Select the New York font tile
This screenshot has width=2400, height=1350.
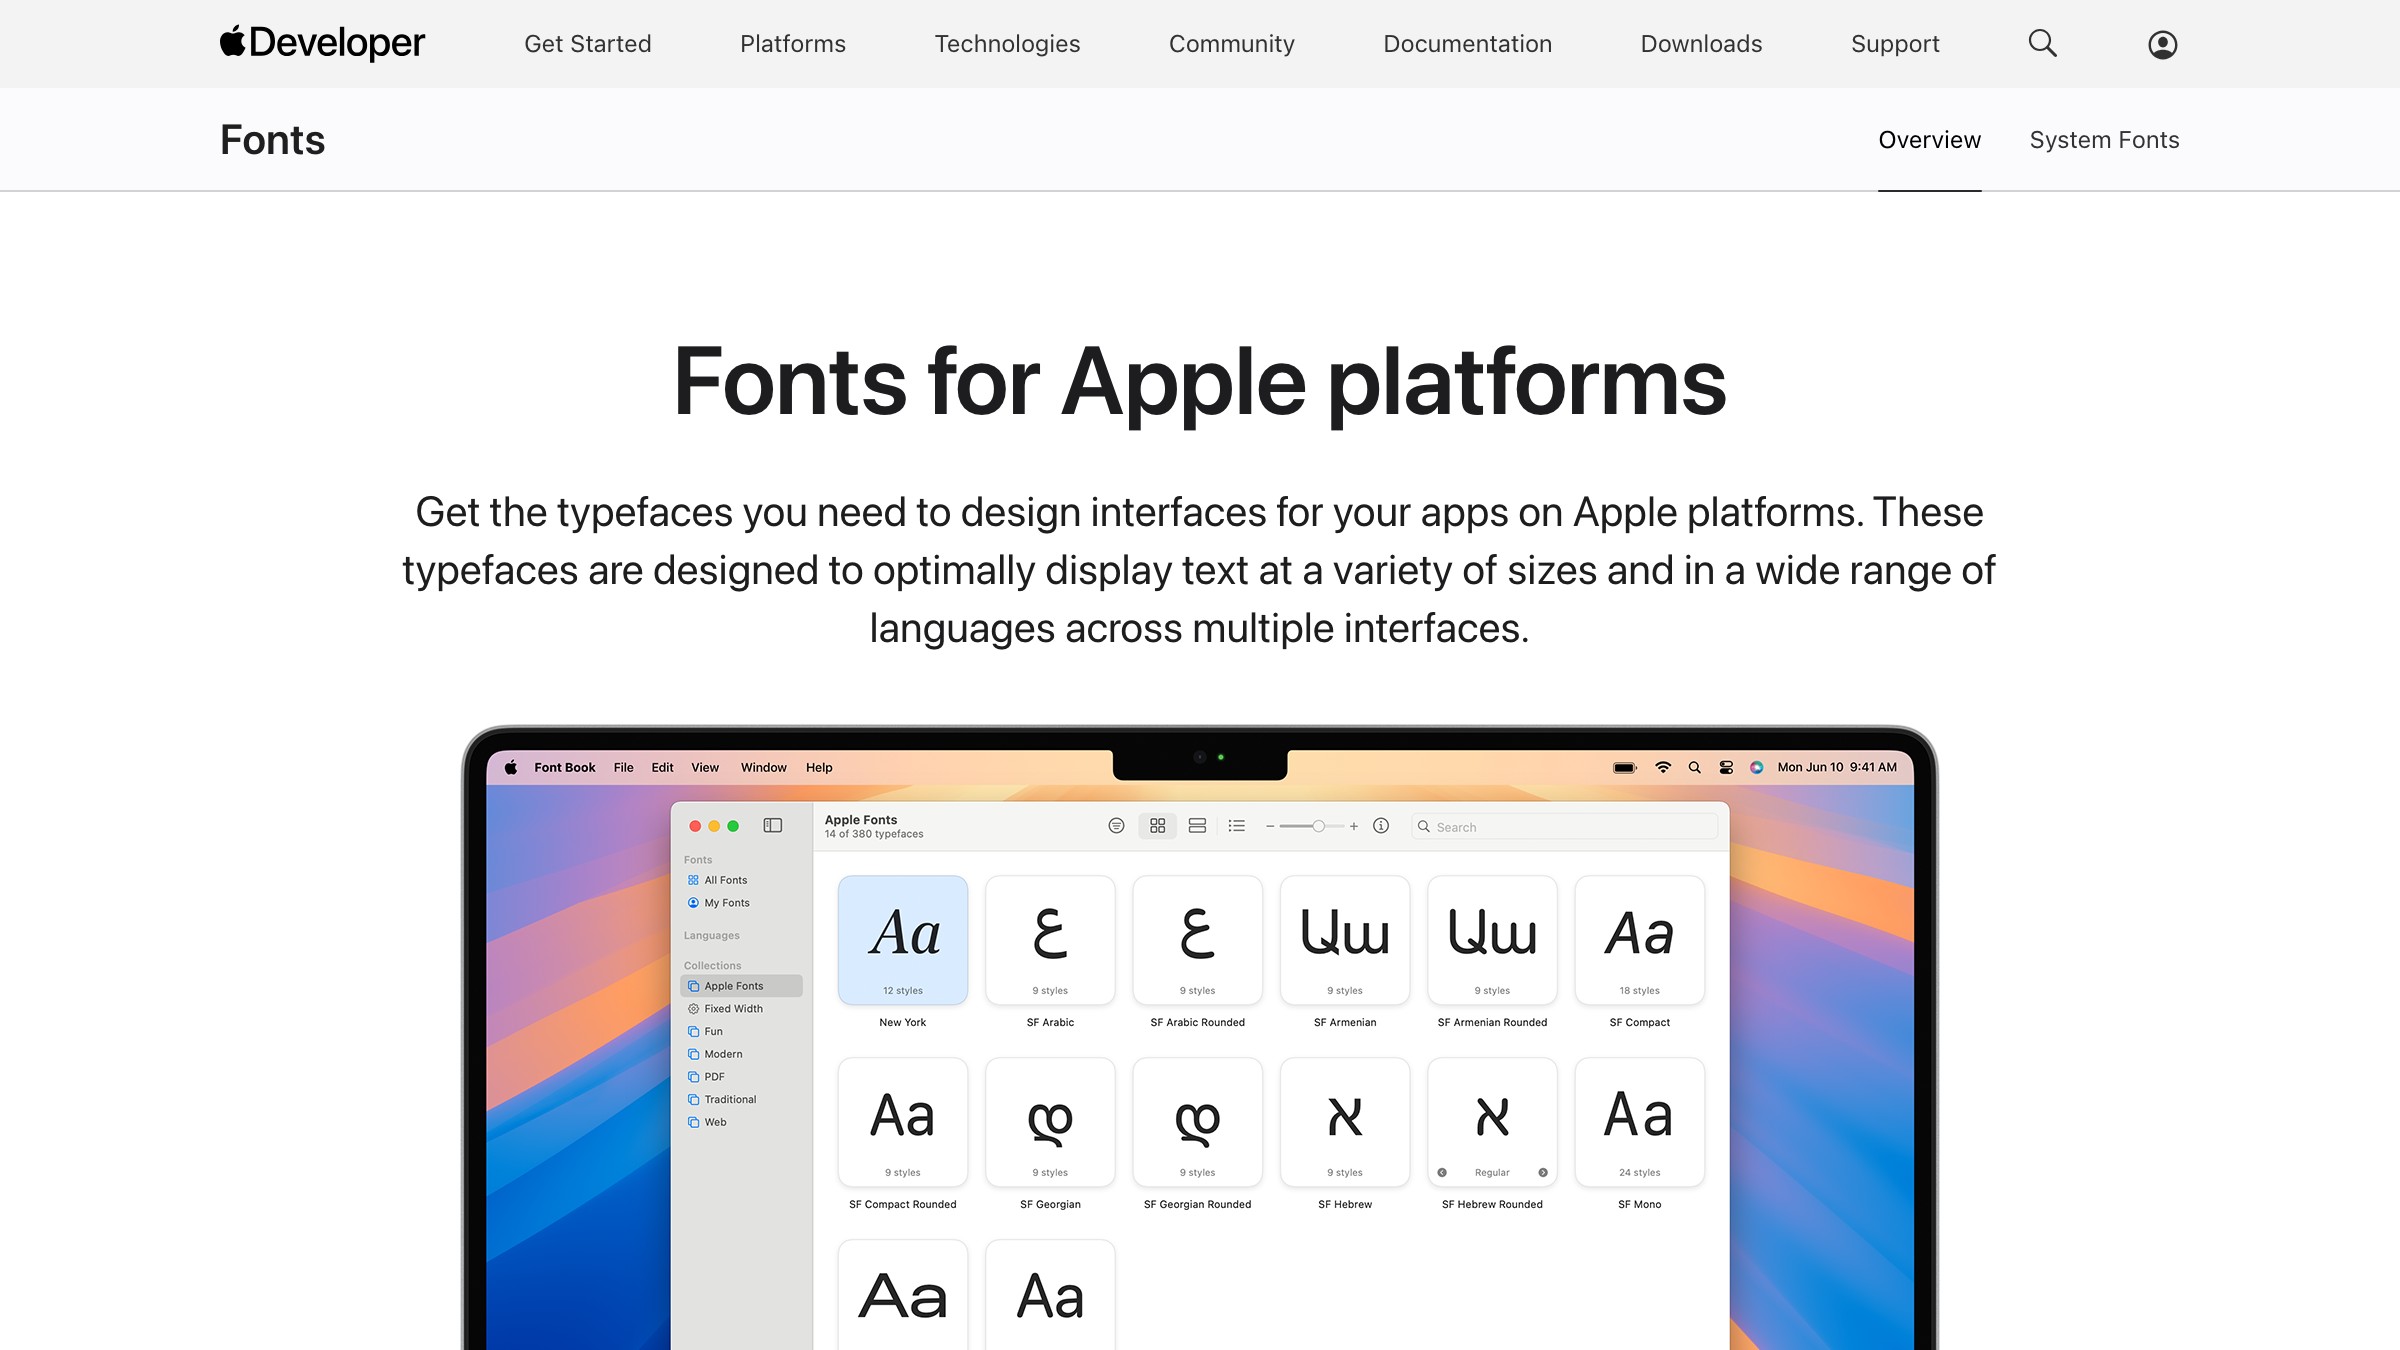tap(902, 940)
